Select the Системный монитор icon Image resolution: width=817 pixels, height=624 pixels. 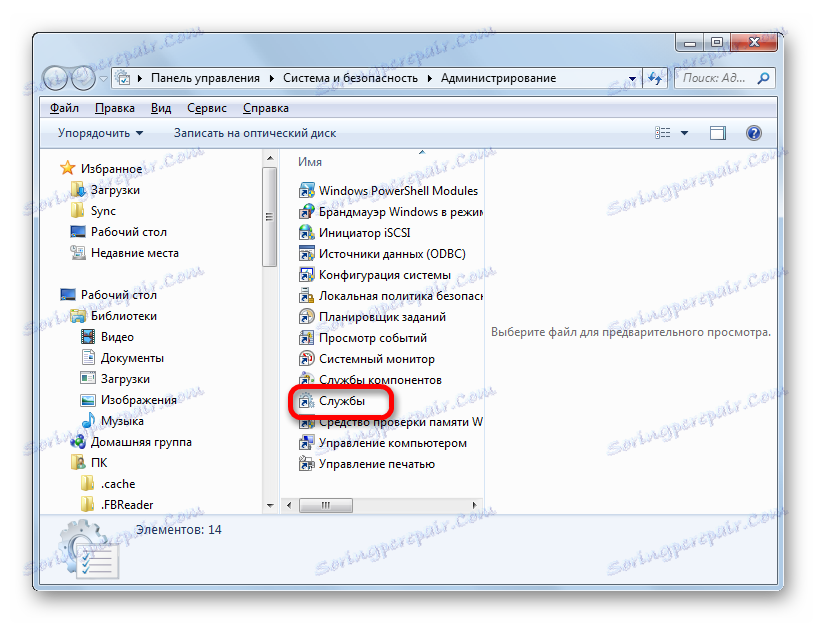tap(306, 358)
